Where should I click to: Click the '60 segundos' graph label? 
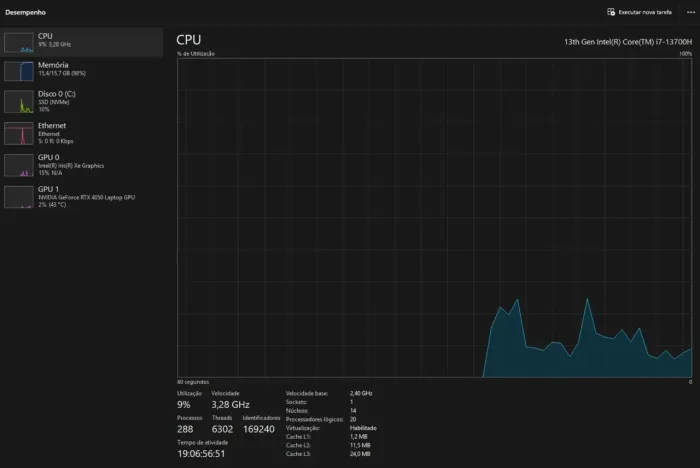(193, 382)
